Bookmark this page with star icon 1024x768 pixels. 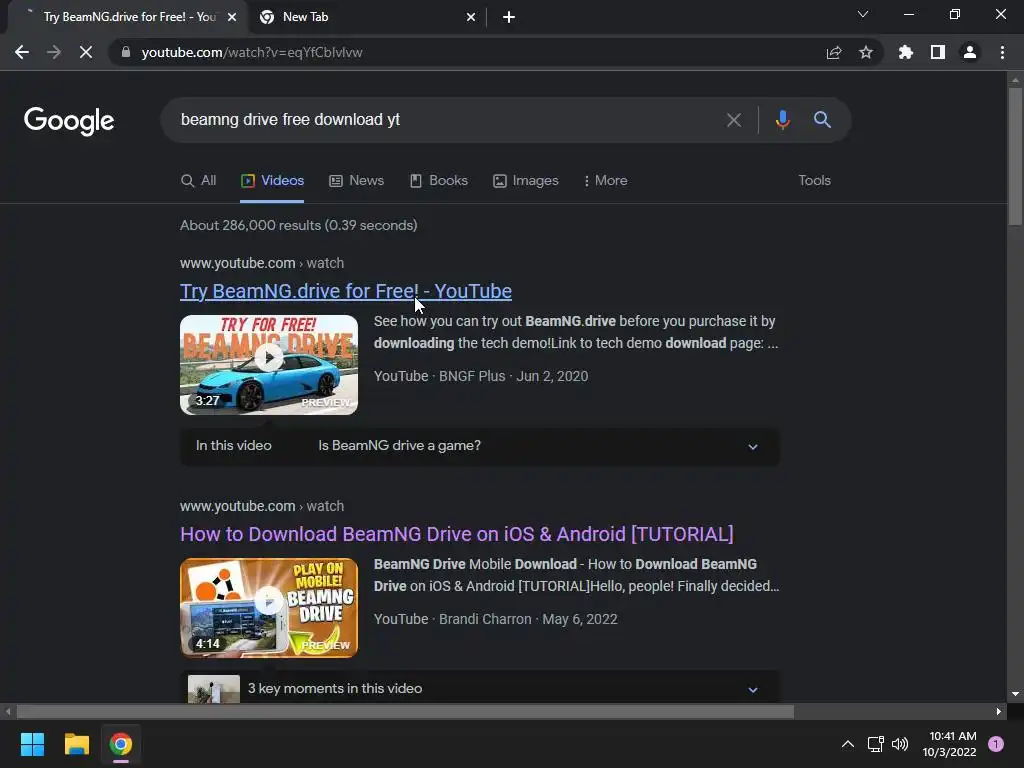[x=866, y=52]
